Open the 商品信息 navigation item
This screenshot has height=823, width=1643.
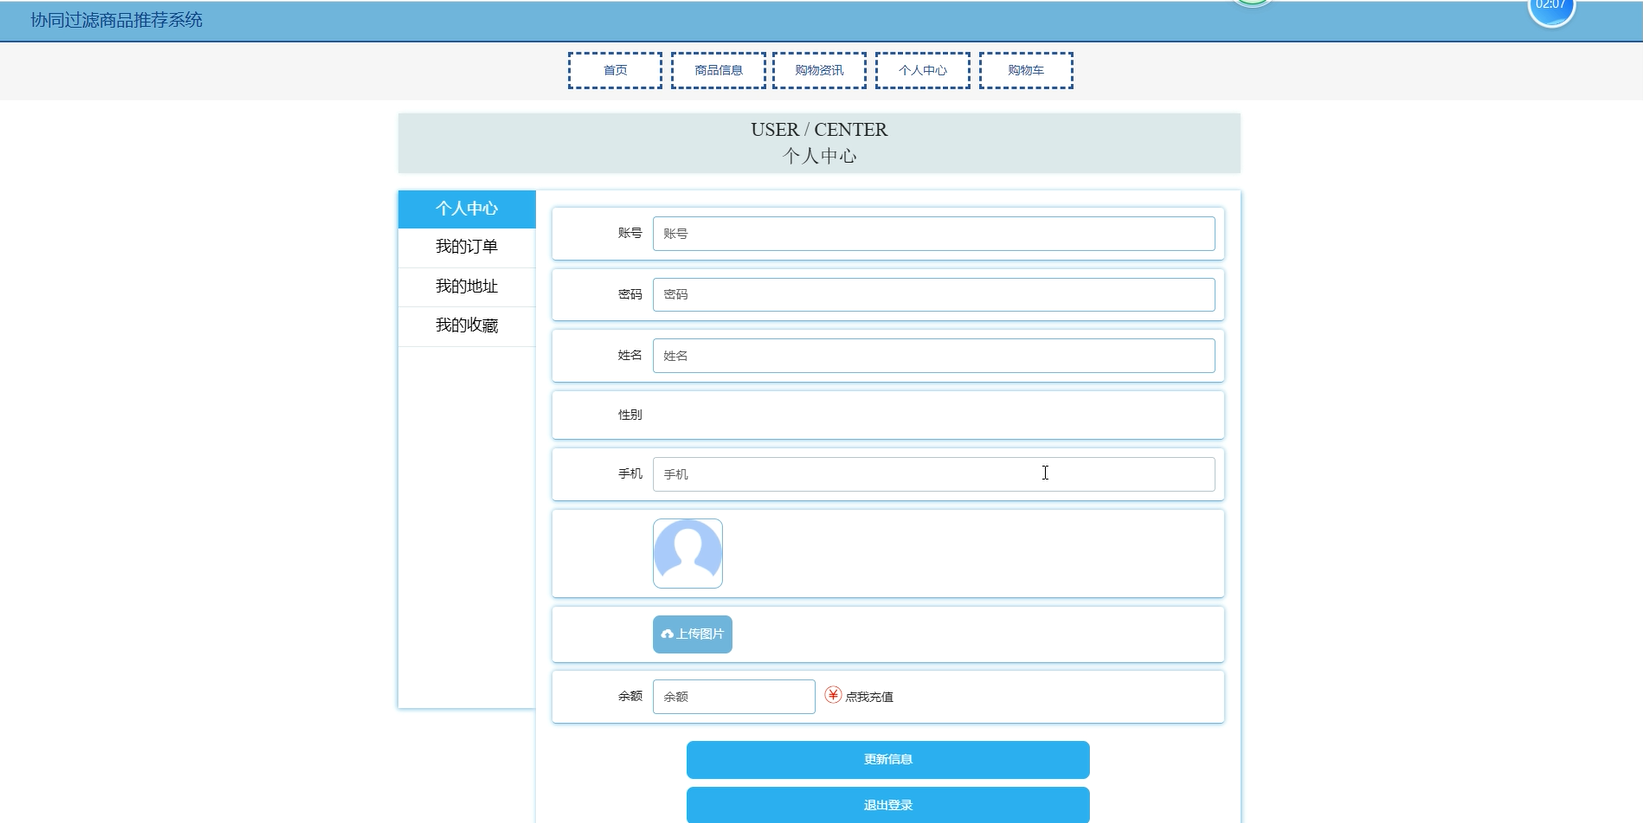coord(719,70)
